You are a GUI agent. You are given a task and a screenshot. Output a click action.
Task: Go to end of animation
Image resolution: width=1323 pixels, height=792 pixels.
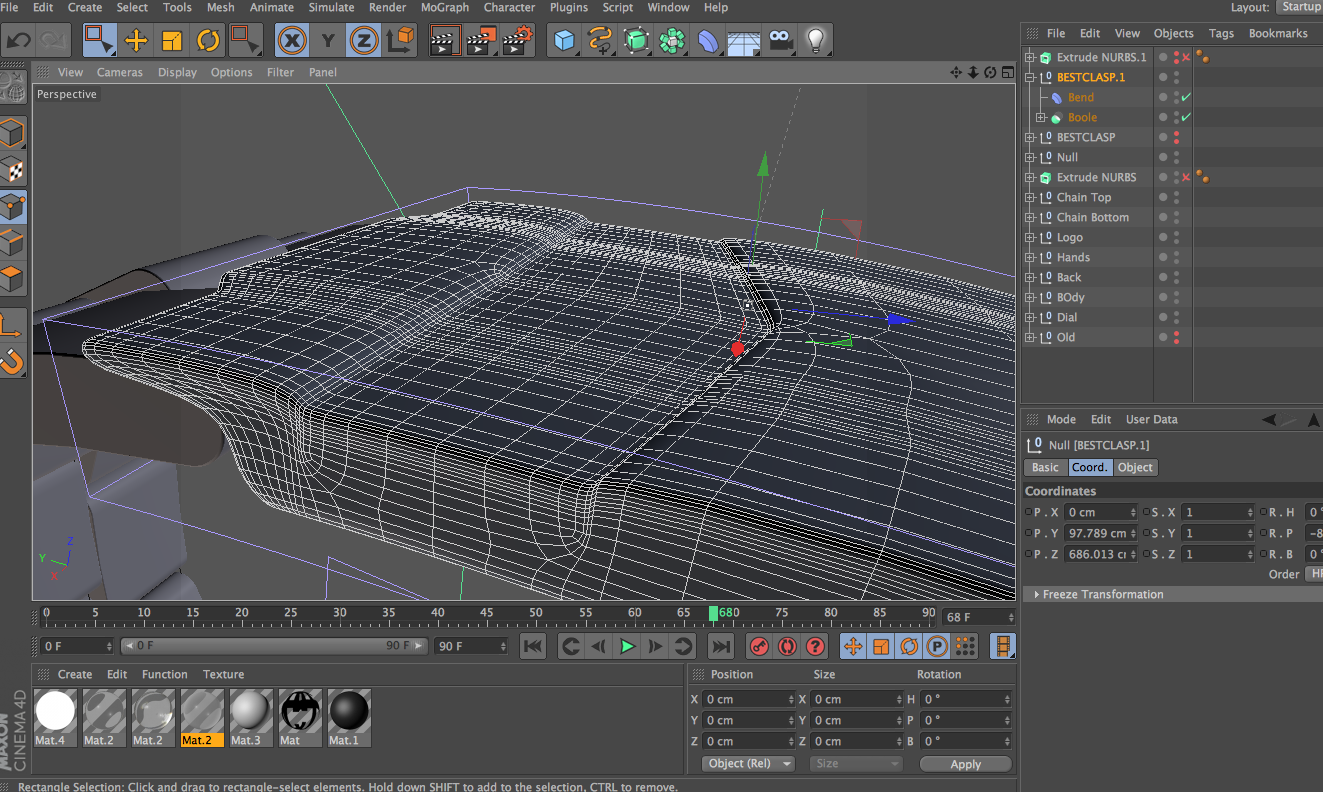720,646
